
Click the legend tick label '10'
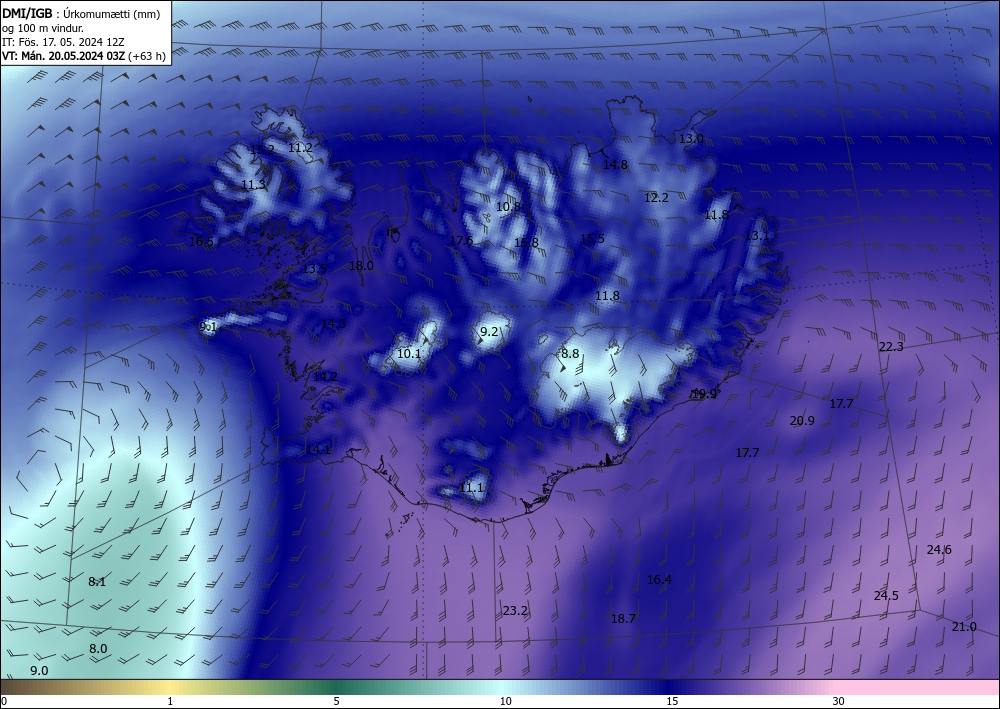pos(505,701)
